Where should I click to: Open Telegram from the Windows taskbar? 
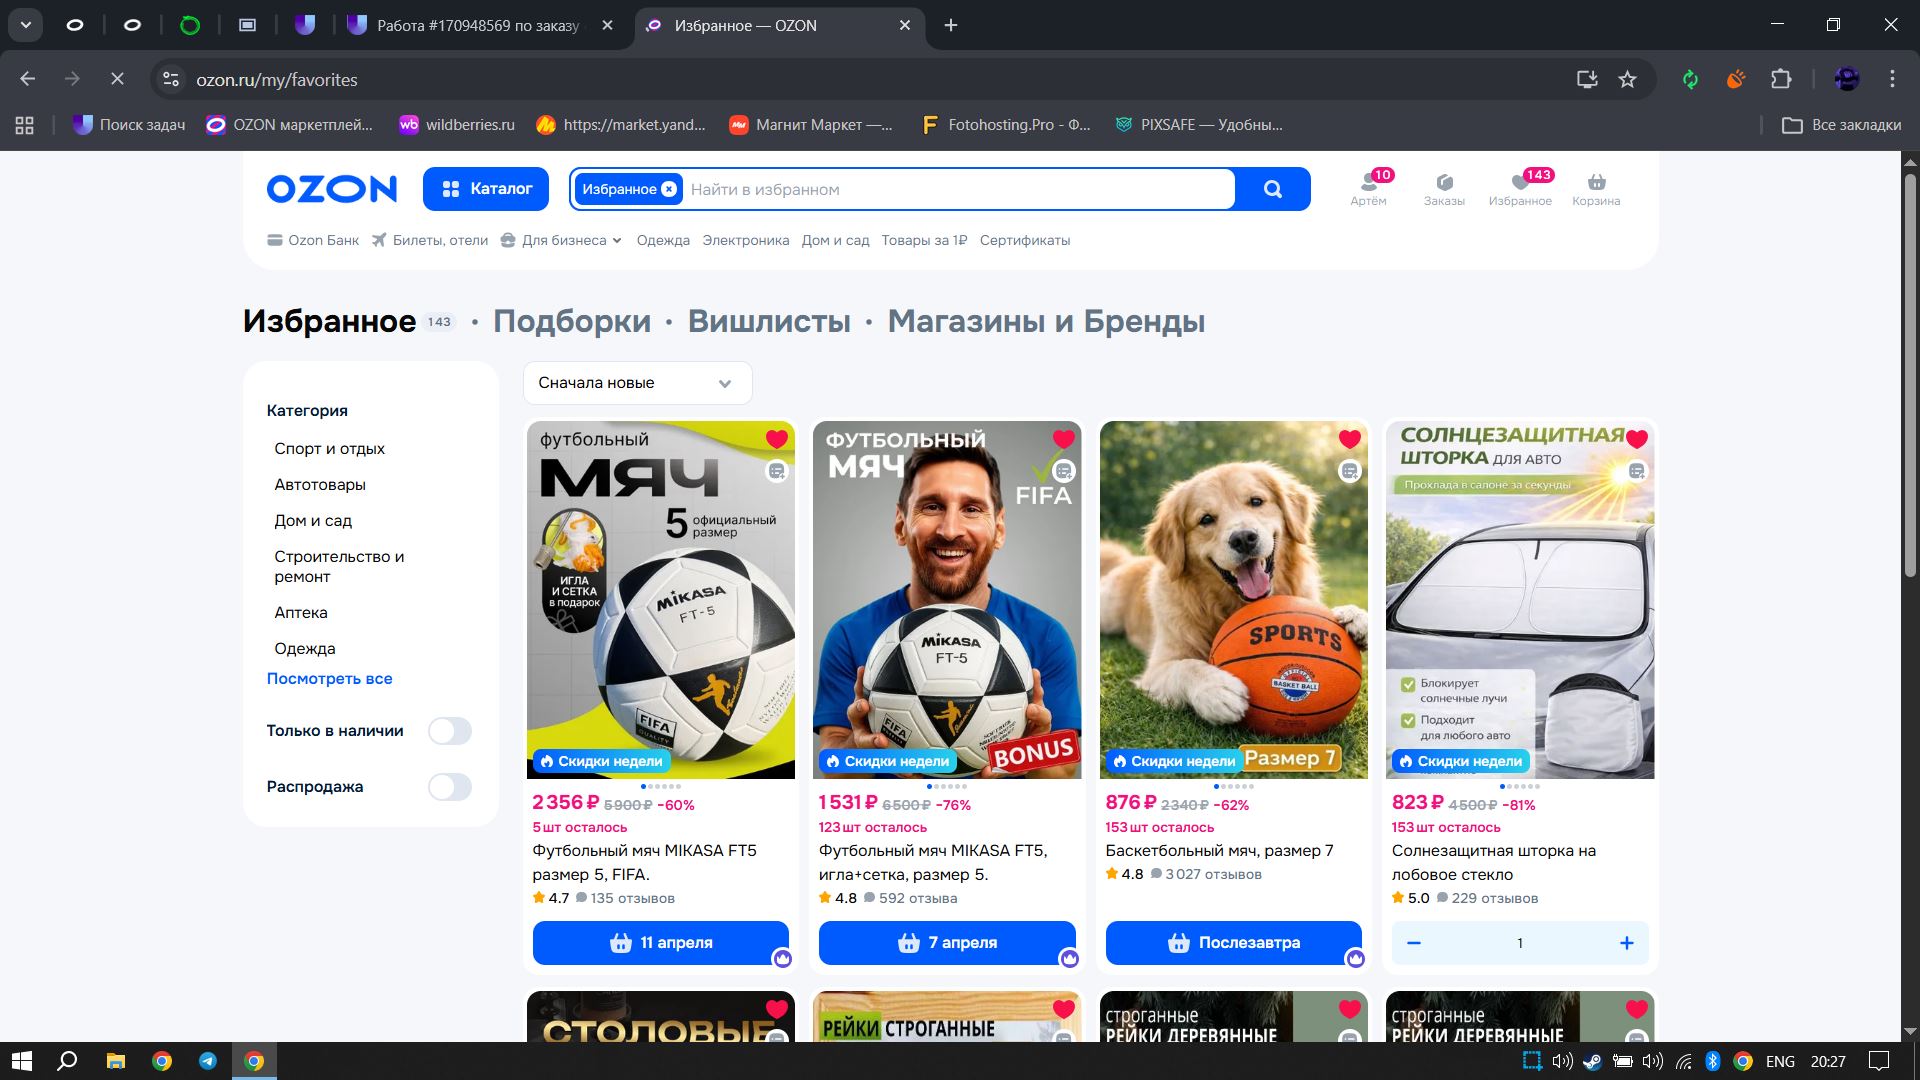click(208, 1061)
